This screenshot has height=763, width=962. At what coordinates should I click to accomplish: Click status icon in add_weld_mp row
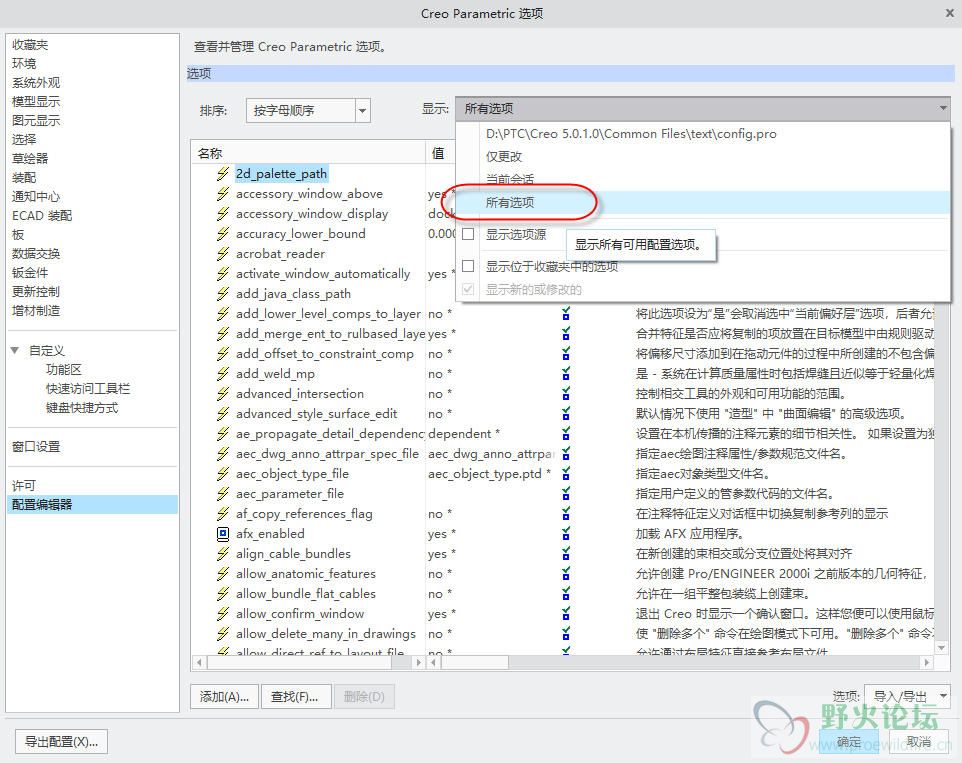(x=566, y=374)
